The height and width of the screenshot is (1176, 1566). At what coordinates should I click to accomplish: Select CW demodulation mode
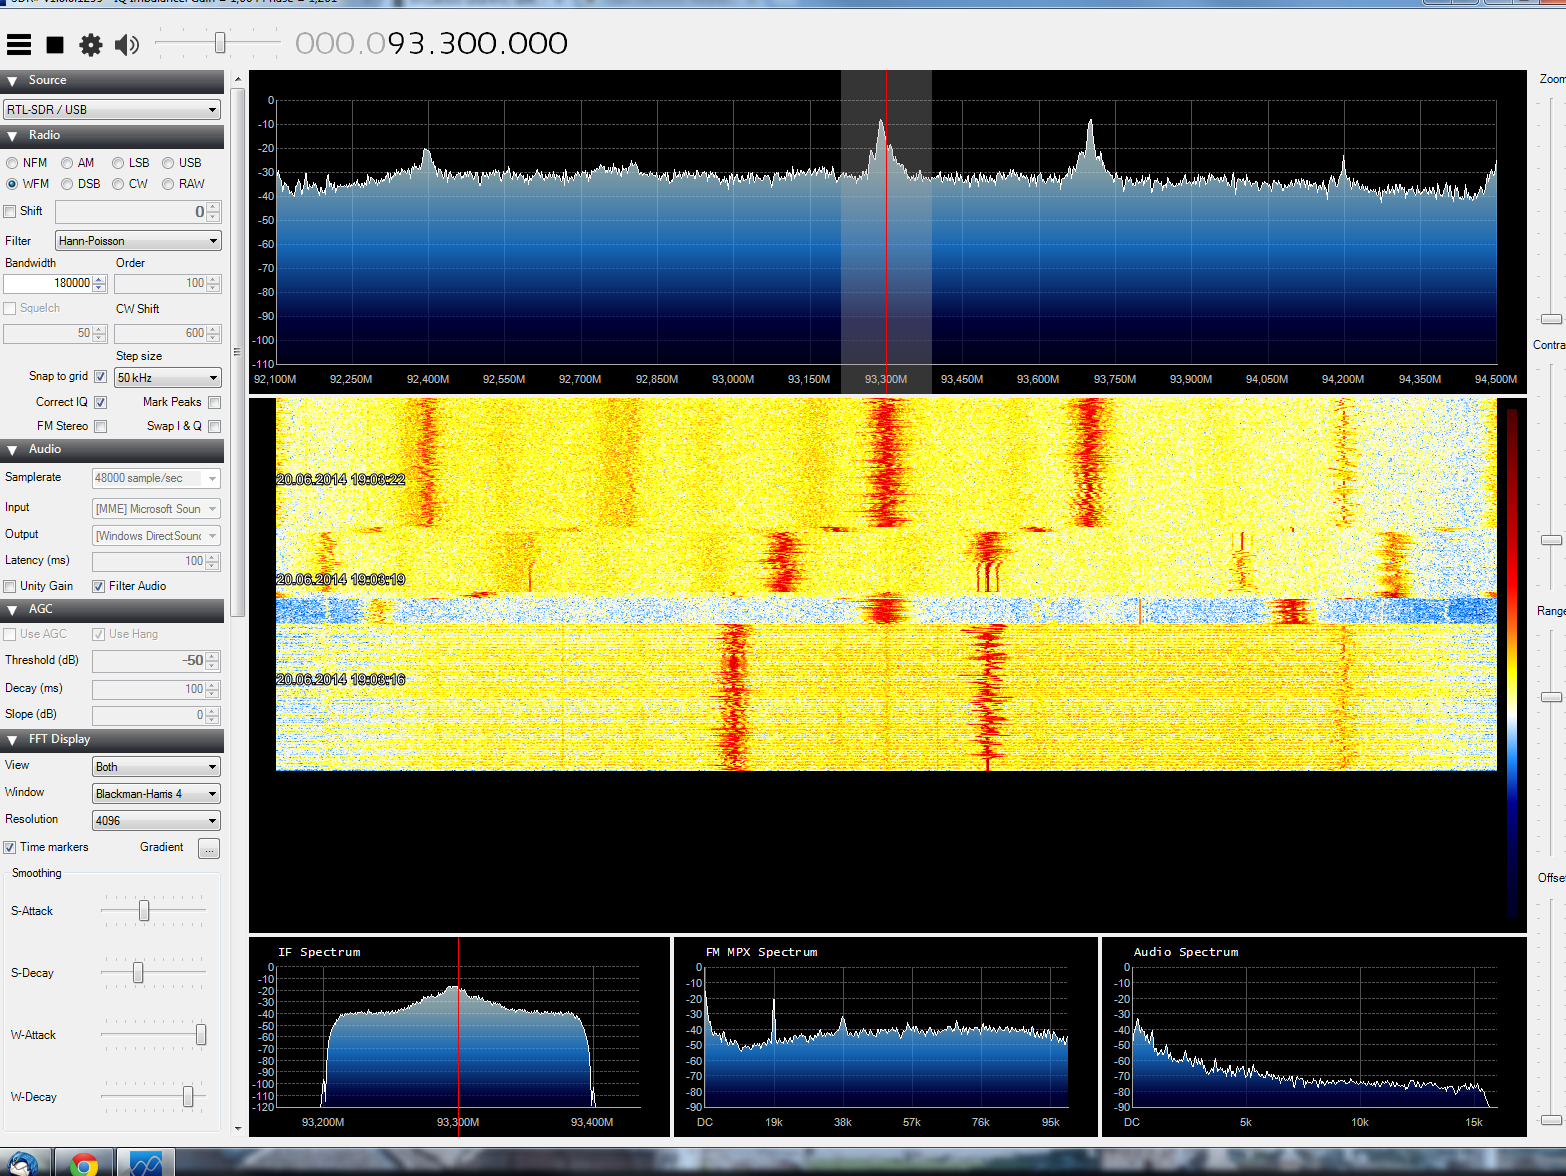click(118, 184)
